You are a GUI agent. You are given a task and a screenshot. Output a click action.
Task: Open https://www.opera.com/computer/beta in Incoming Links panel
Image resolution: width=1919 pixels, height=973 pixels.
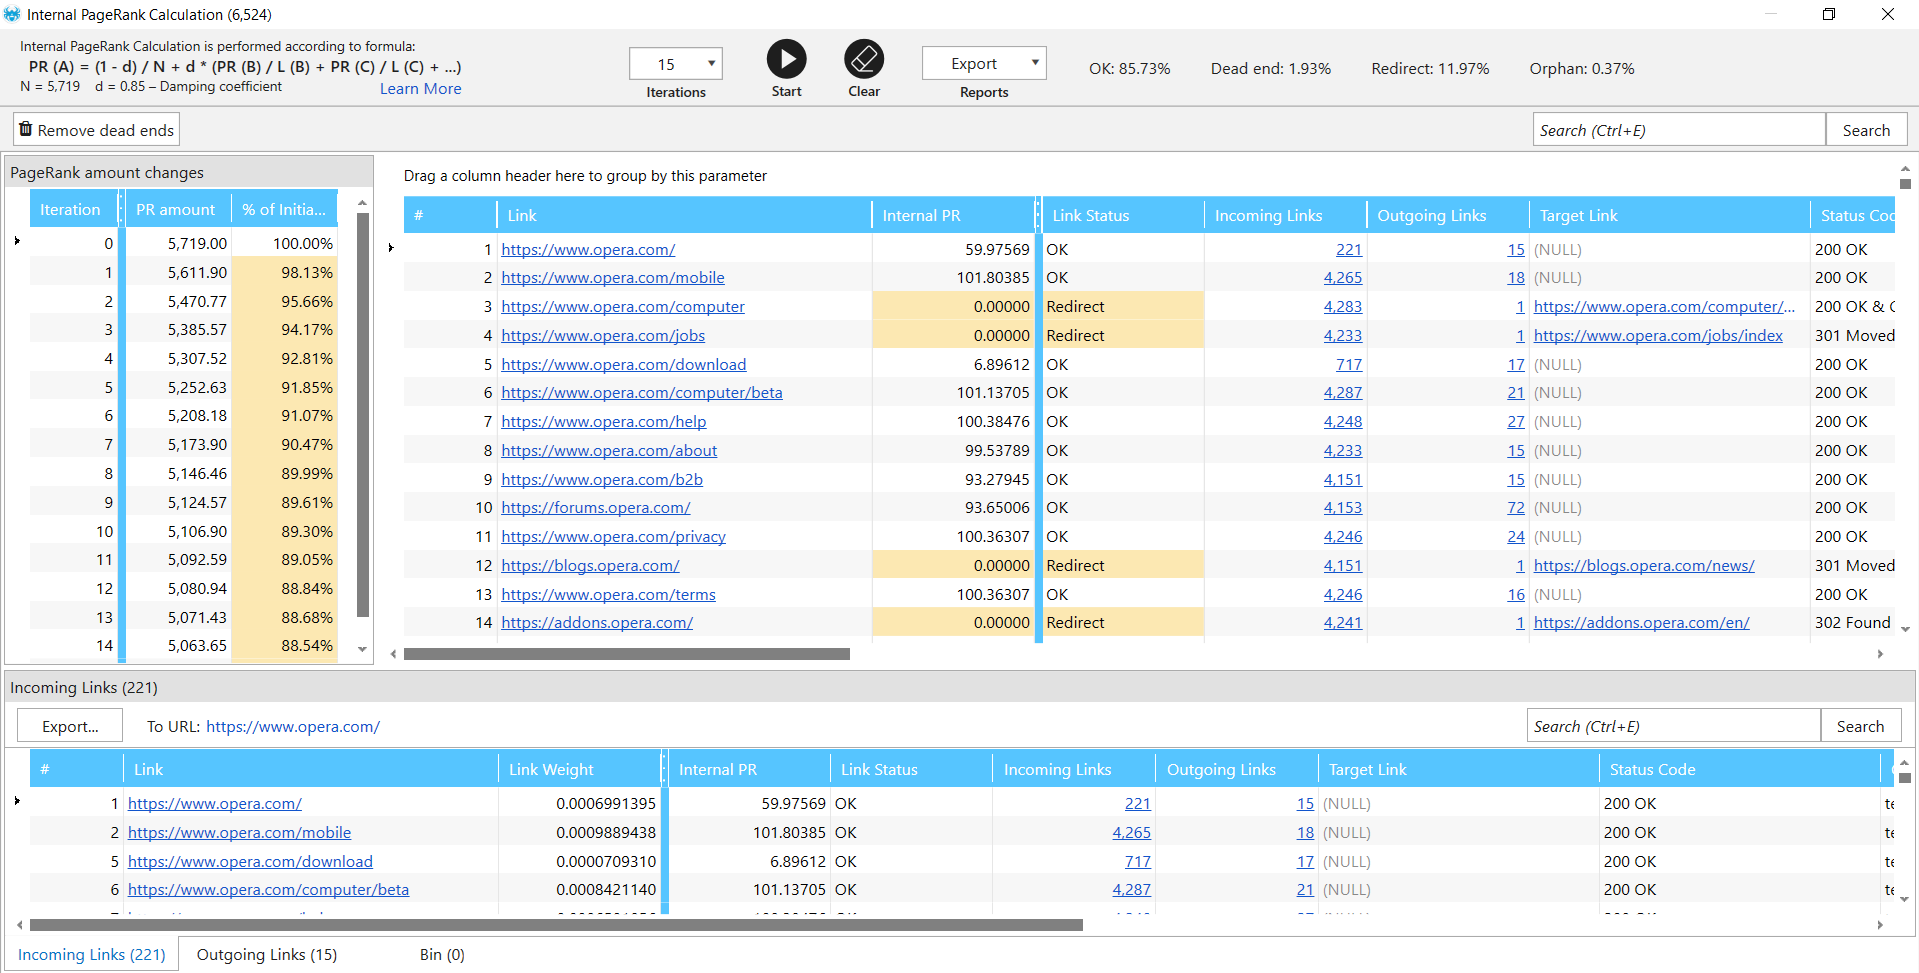(x=268, y=890)
